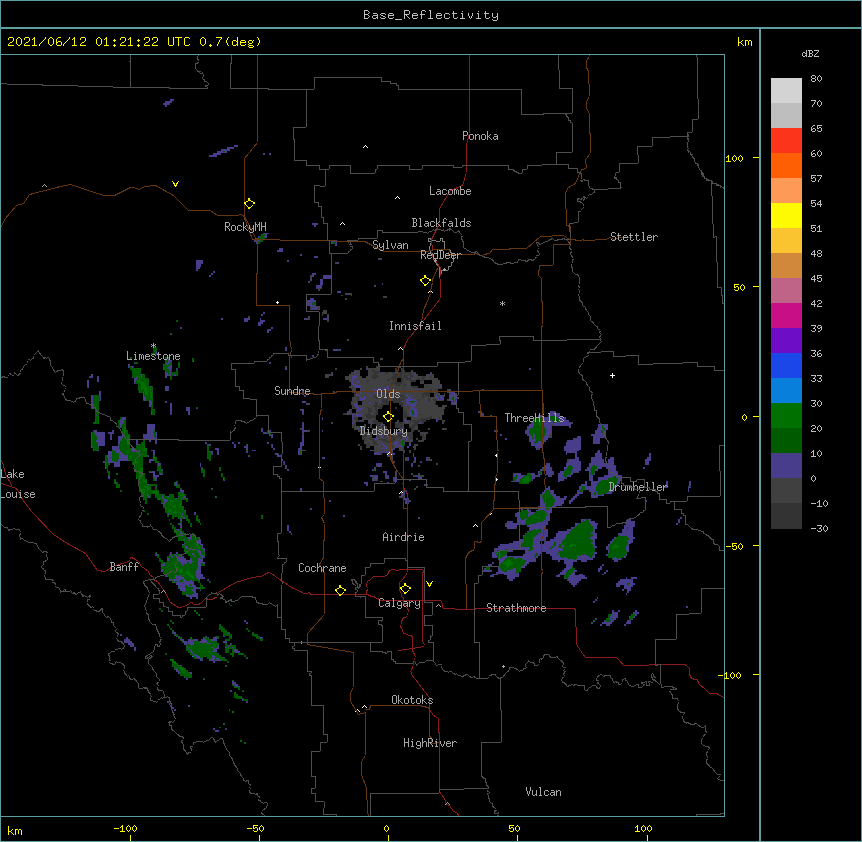Select the Vulcan label

[543, 792]
